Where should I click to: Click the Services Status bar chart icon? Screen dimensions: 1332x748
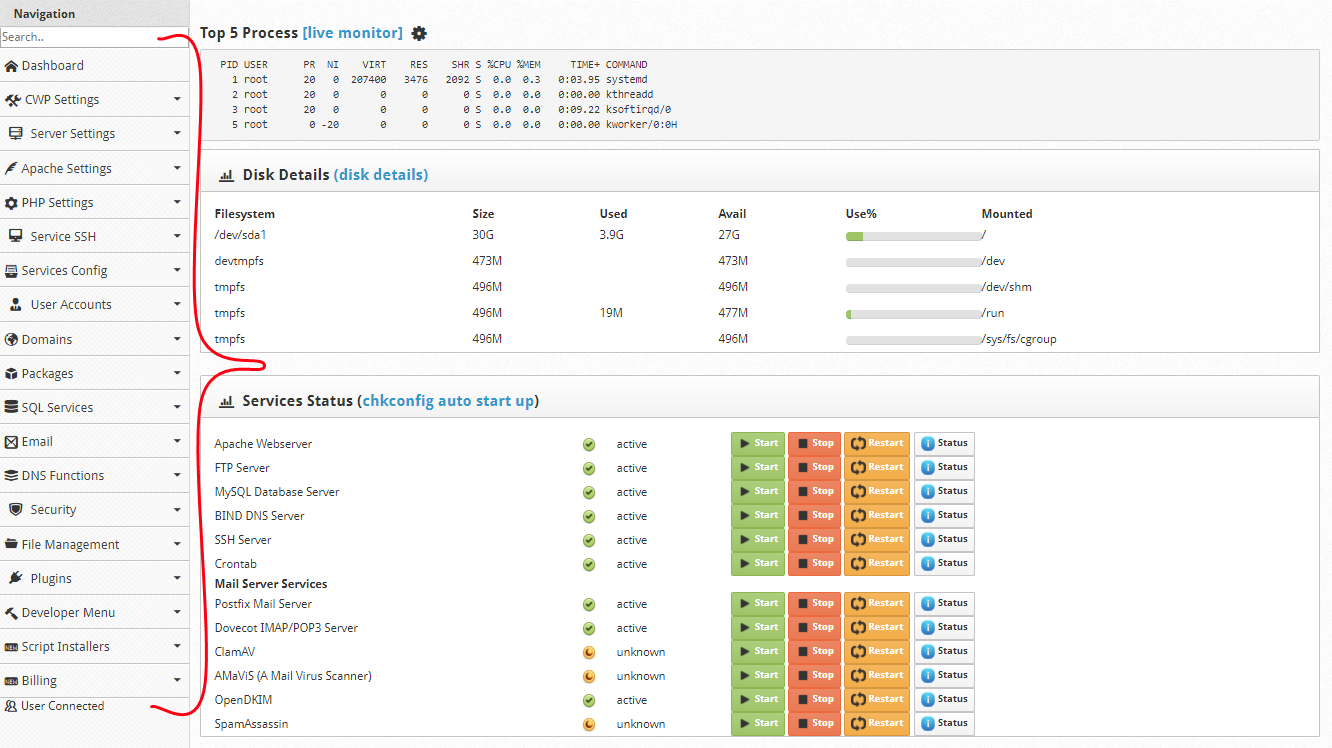[226, 401]
